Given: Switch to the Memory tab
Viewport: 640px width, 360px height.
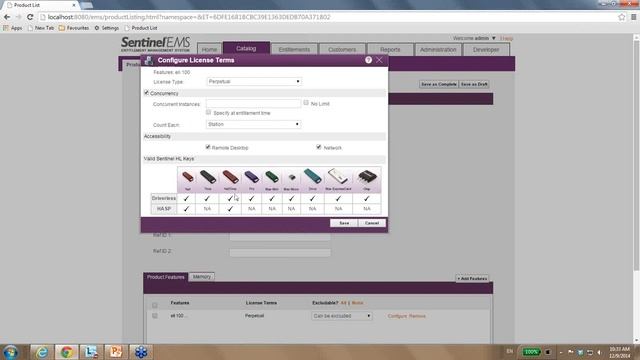Looking at the screenshot, I should [202, 277].
